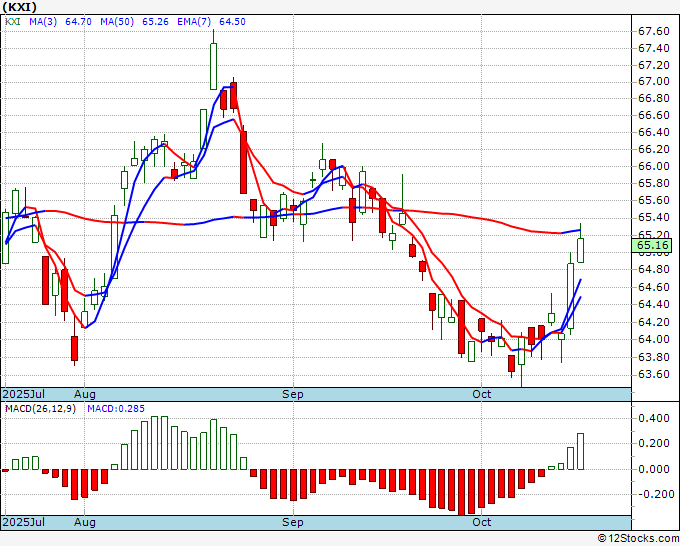Click the tall green candle peaking near 67.60

213,66
